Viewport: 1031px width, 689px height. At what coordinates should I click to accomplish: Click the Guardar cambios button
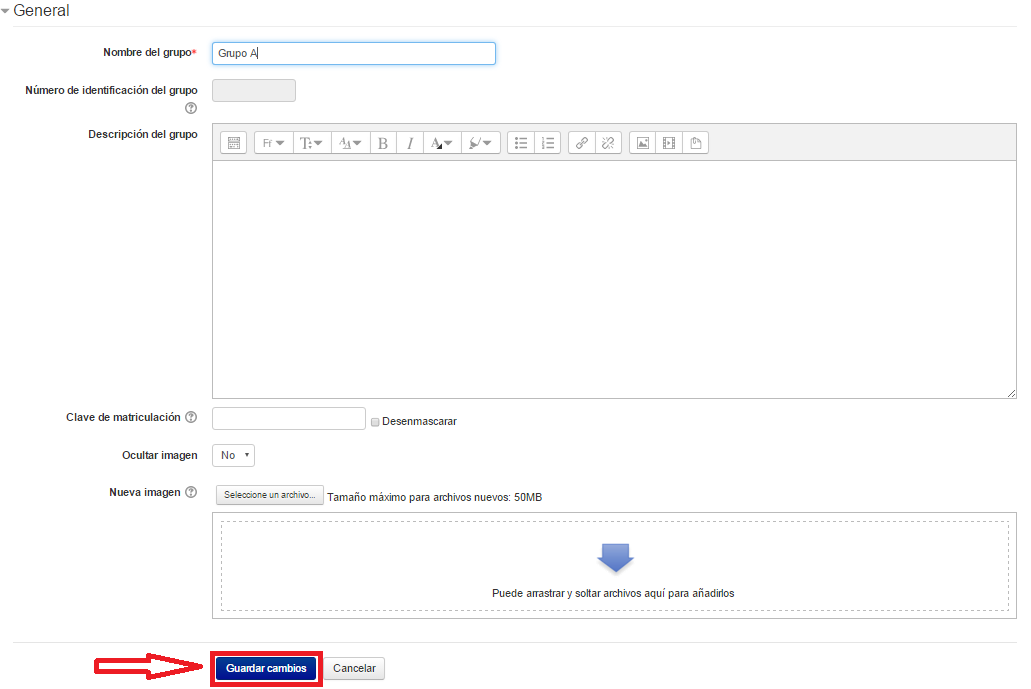[x=266, y=668]
